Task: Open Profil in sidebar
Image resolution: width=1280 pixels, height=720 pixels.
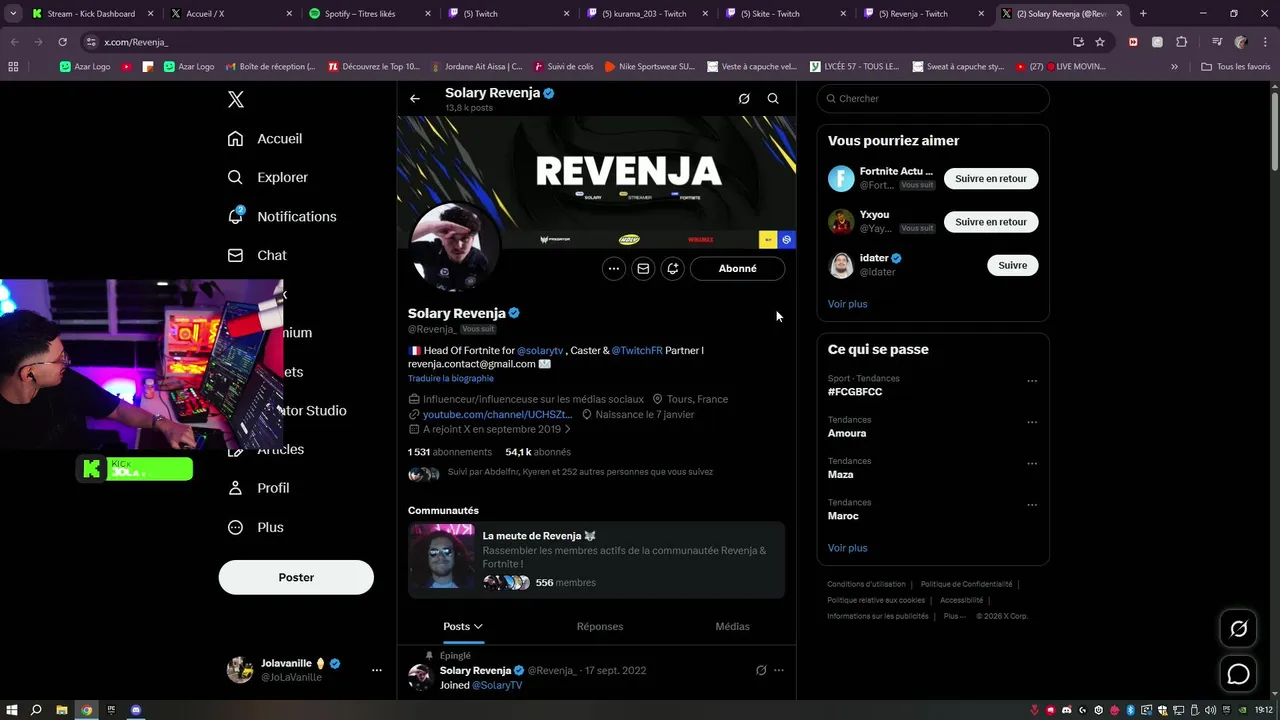Action: coord(258,488)
